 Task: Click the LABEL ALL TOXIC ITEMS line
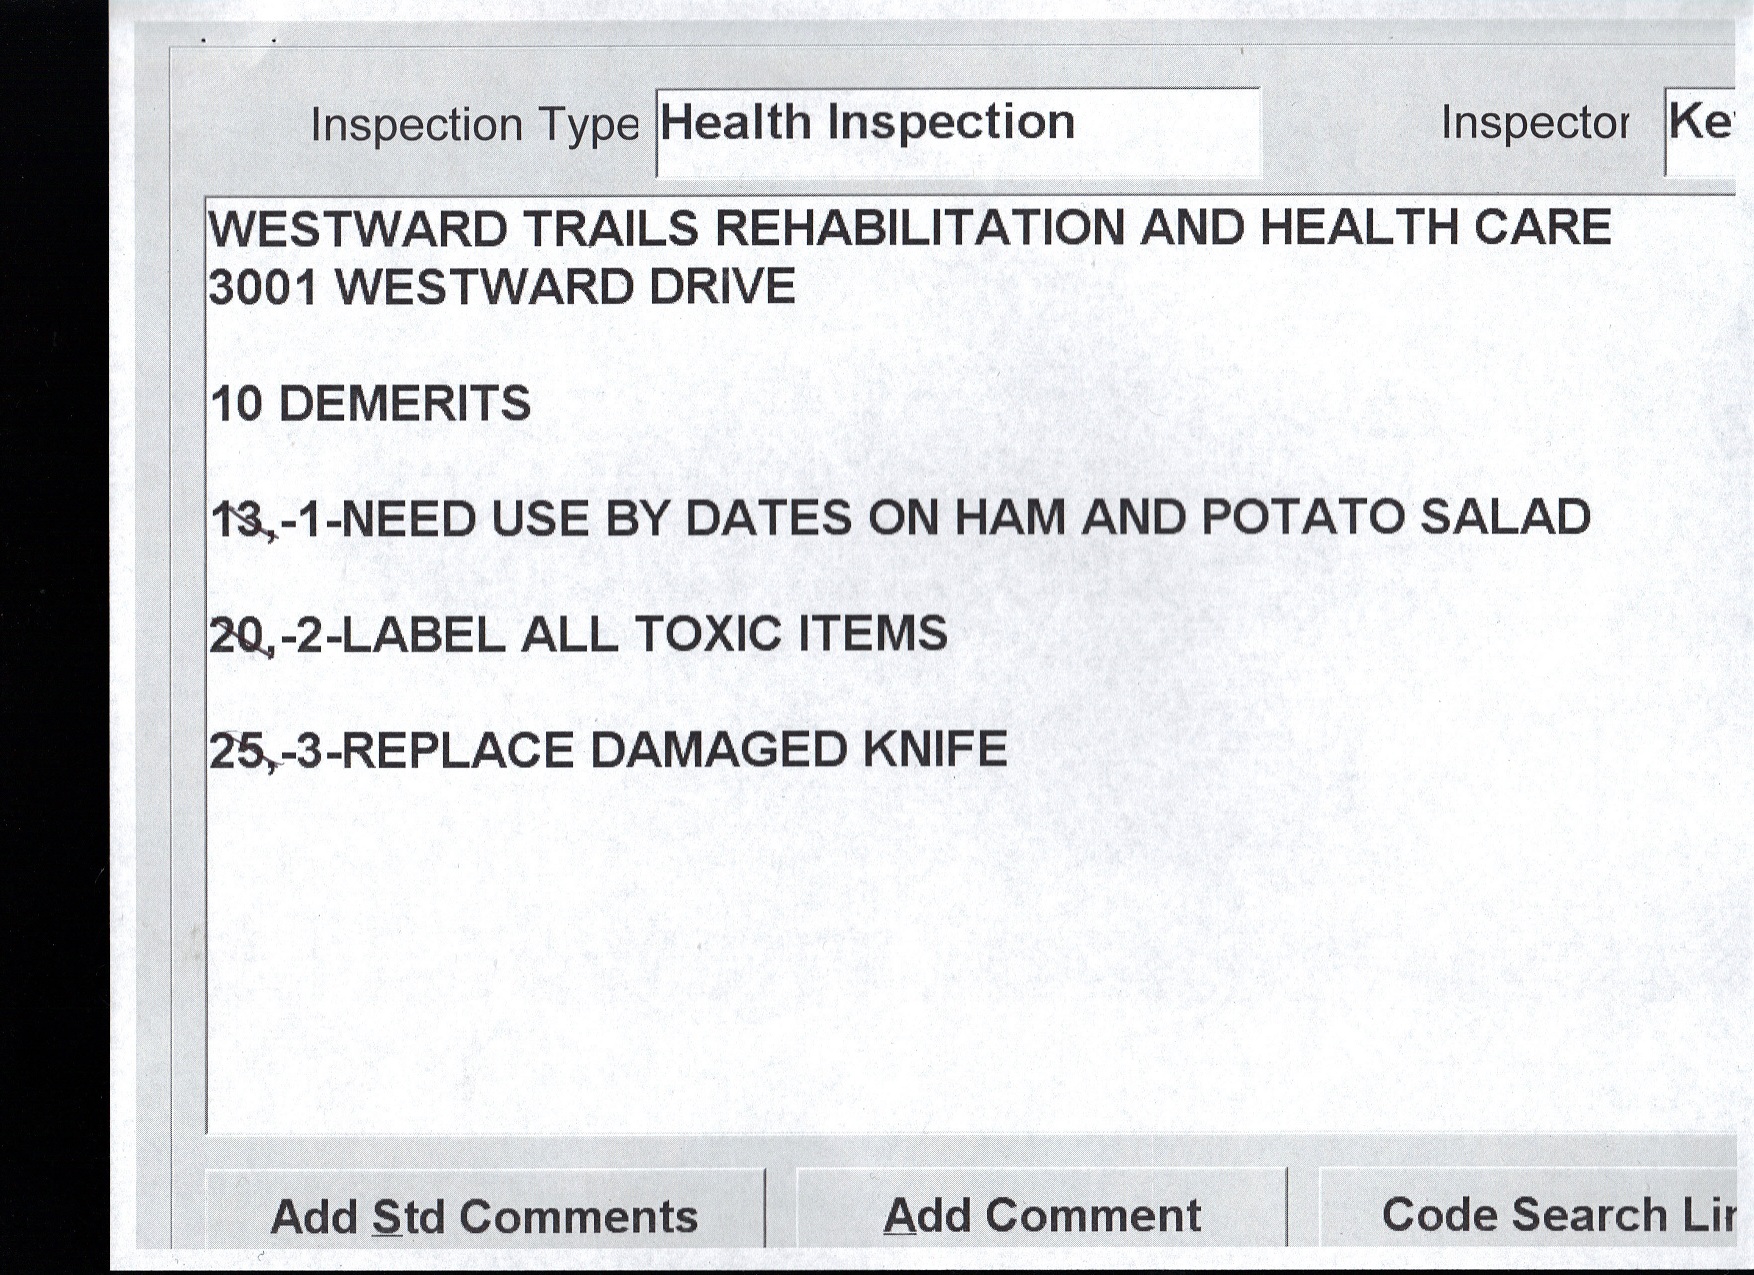tap(578, 634)
